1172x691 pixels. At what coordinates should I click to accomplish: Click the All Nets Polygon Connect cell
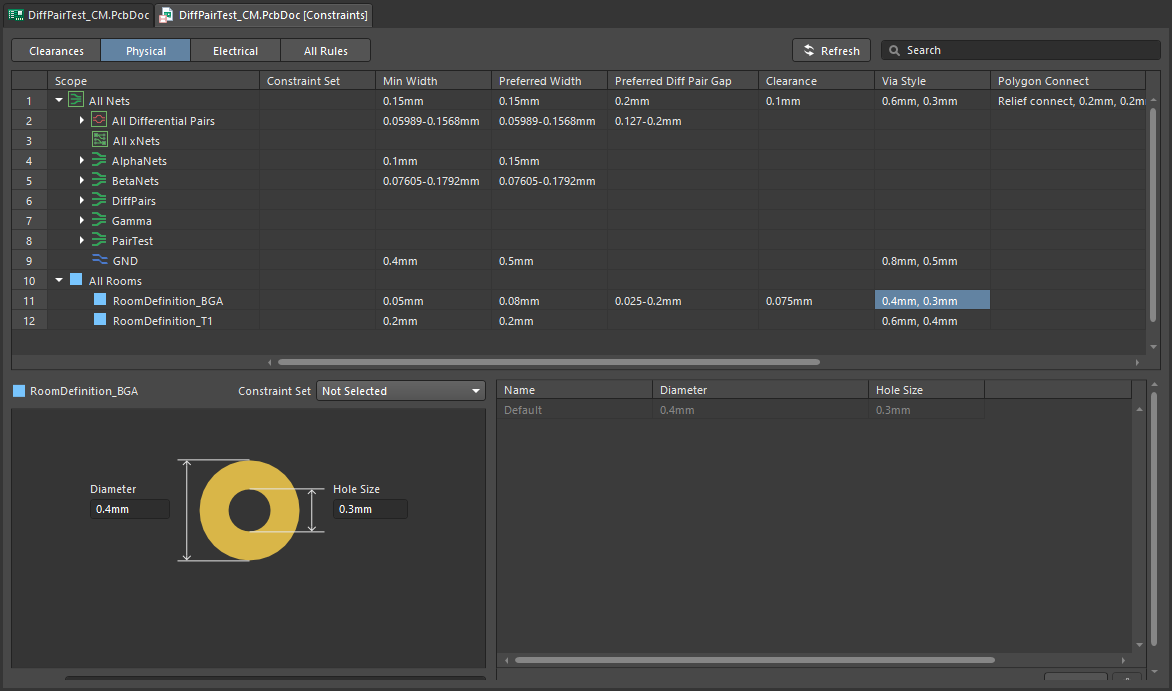[1068, 101]
